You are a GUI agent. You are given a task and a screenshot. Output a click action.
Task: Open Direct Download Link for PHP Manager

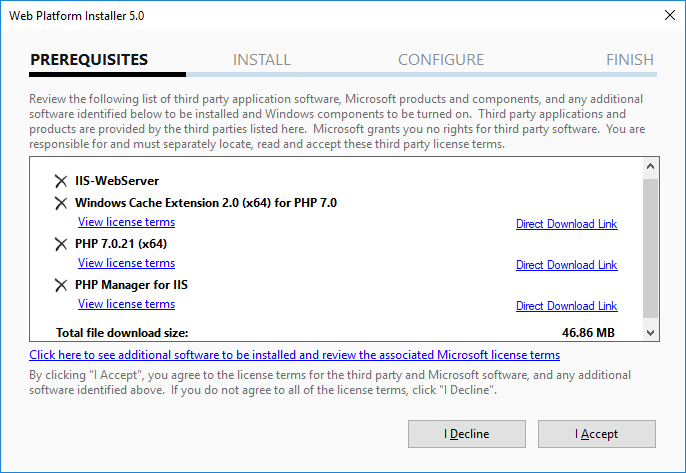[x=567, y=306]
